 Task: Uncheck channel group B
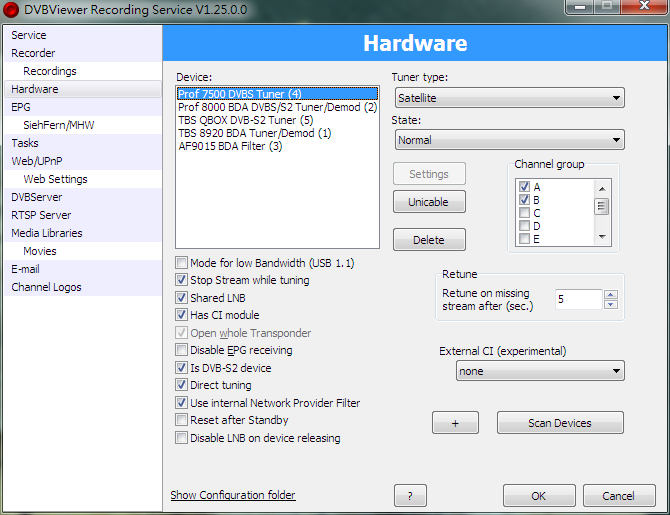524,200
